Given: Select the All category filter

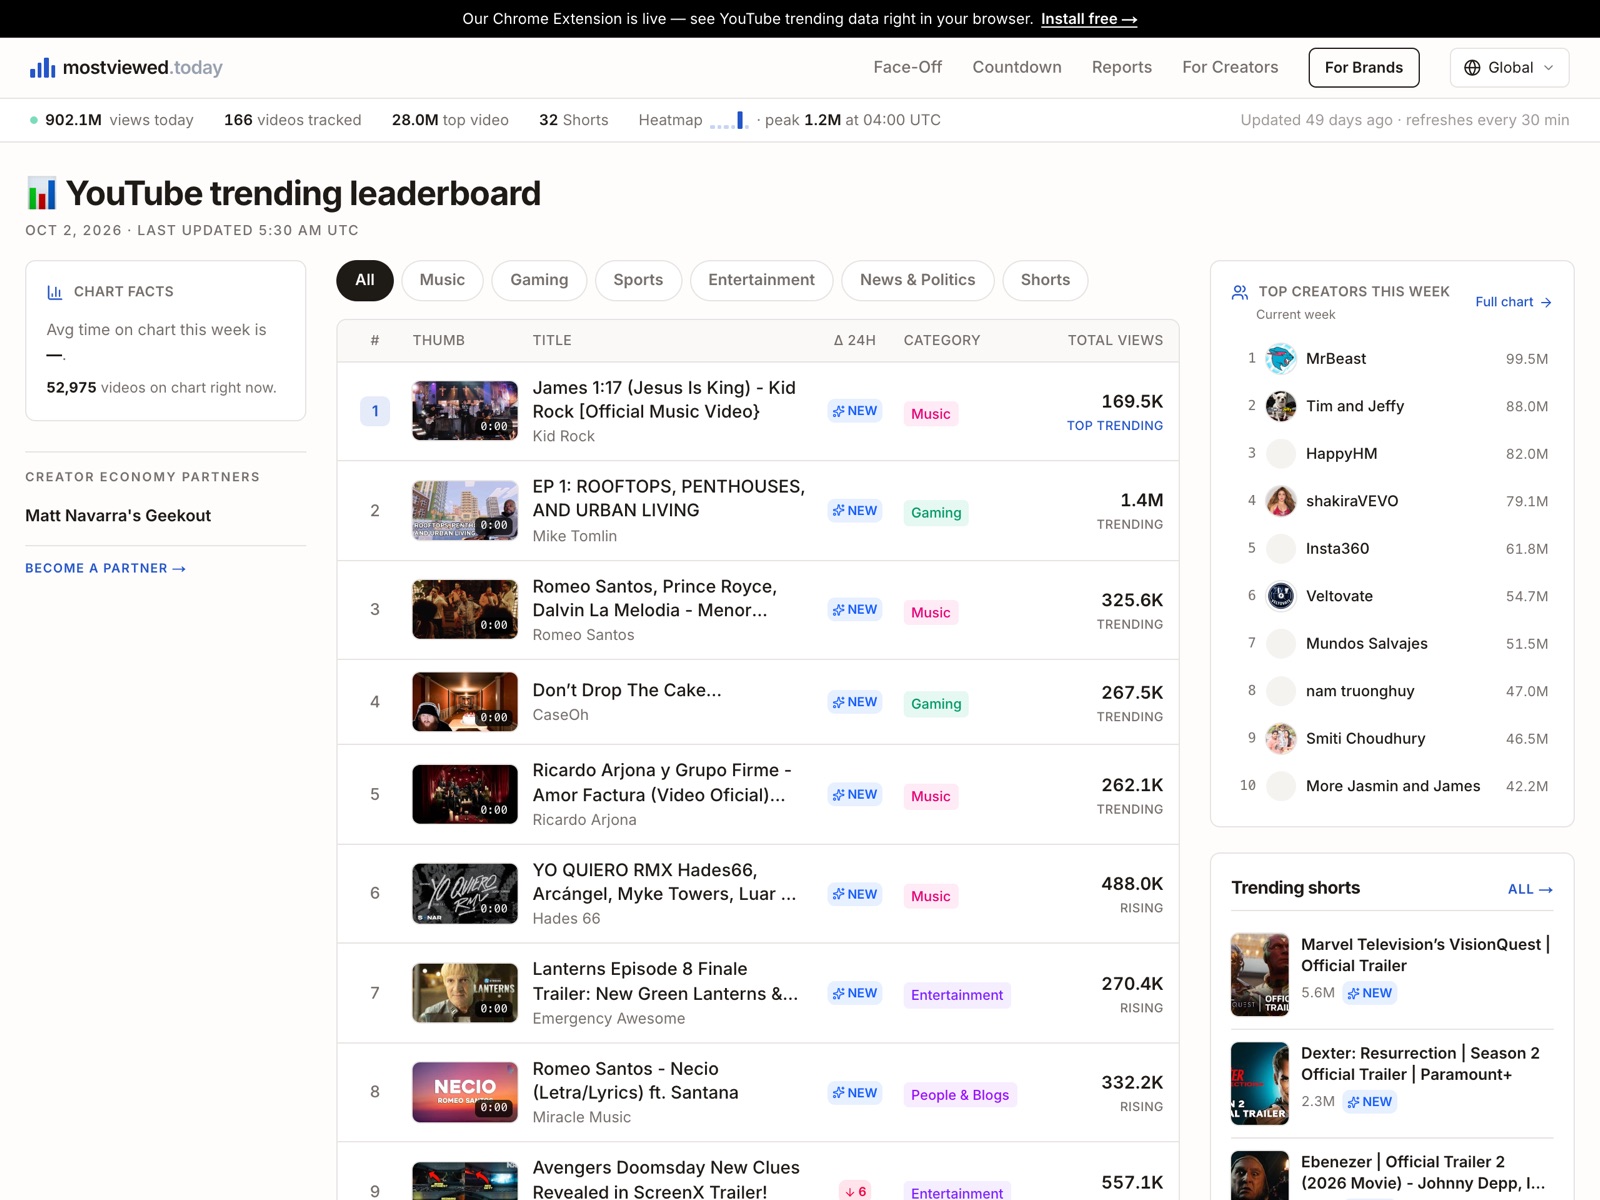Looking at the screenshot, I should click(365, 280).
